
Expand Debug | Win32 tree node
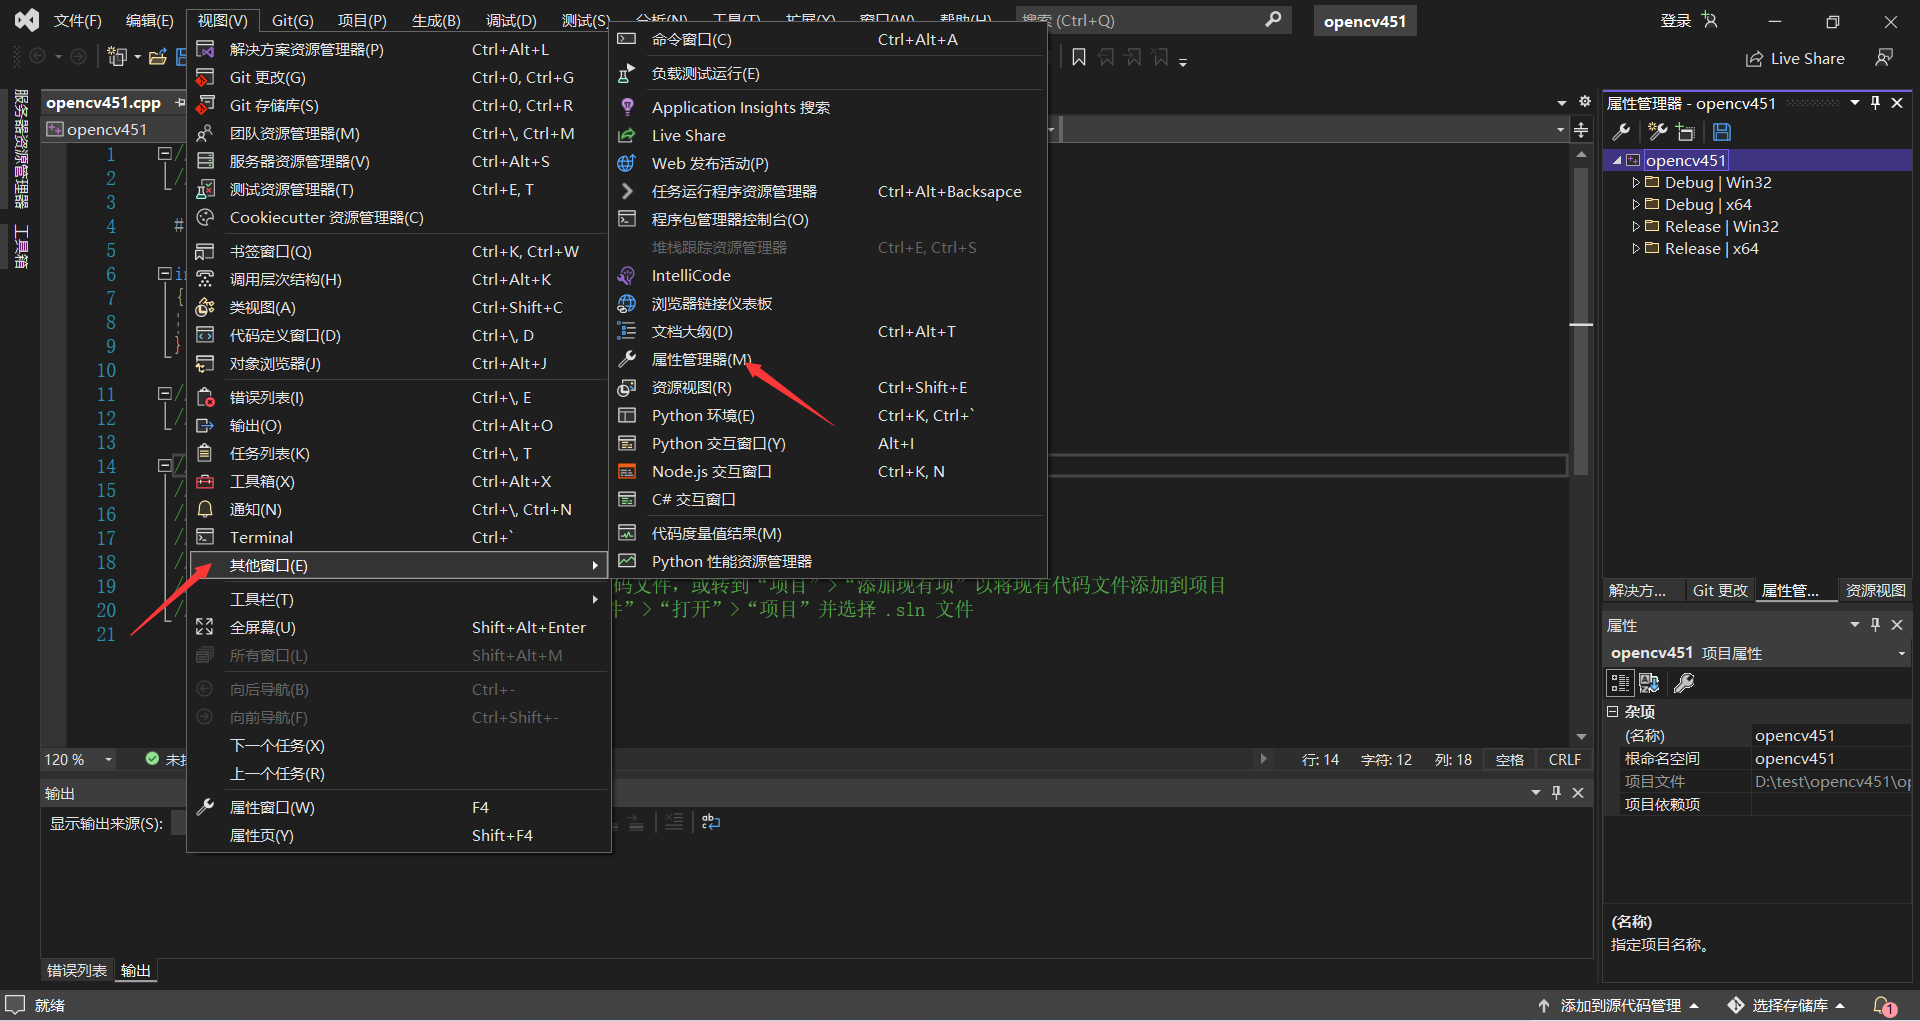point(1636,183)
